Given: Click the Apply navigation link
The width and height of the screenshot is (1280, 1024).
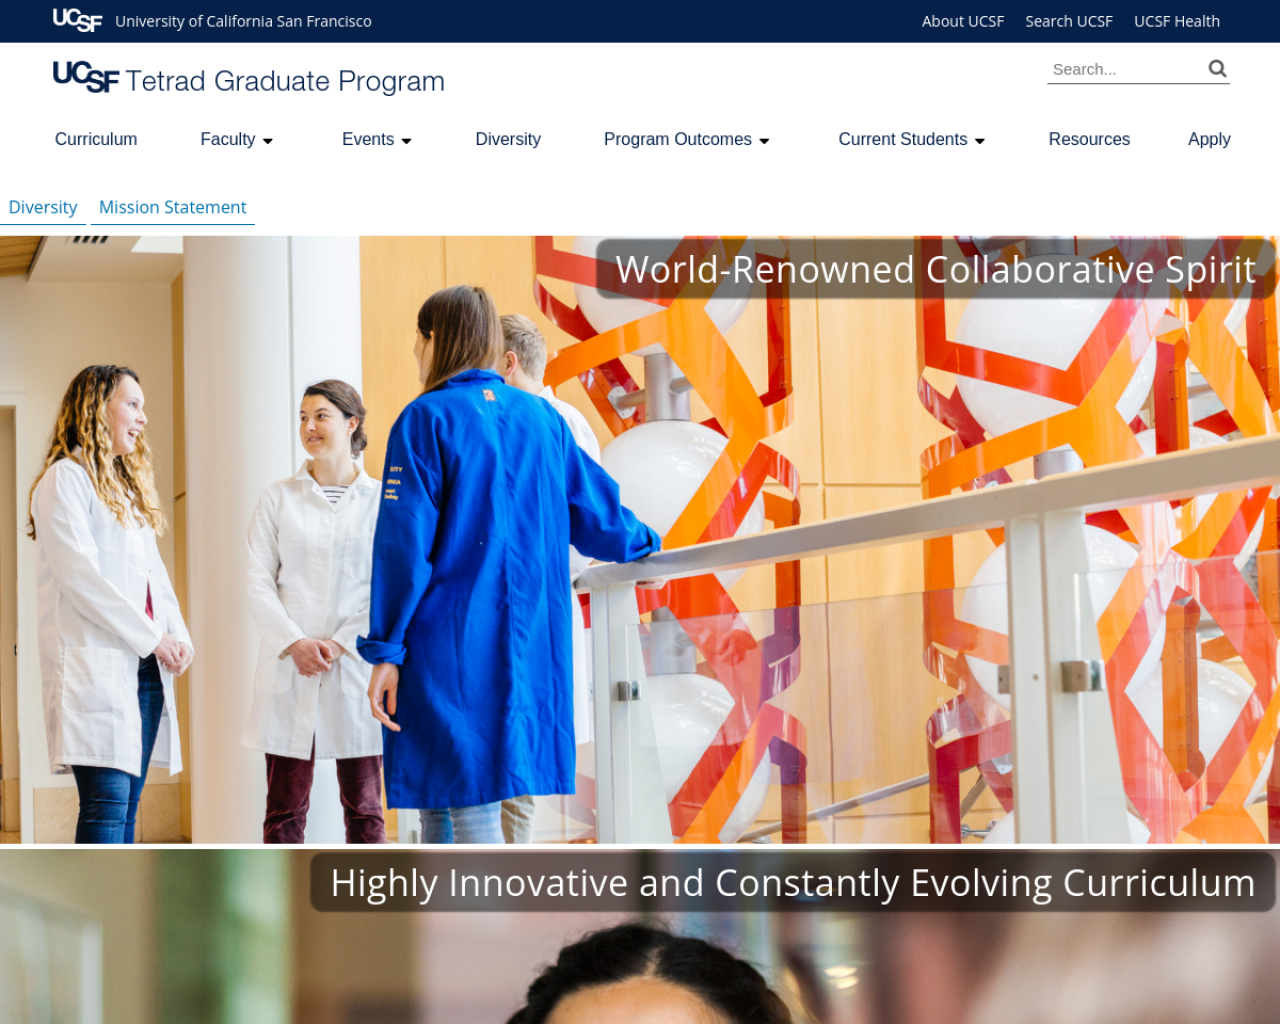Looking at the screenshot, I should [1209, 139].
